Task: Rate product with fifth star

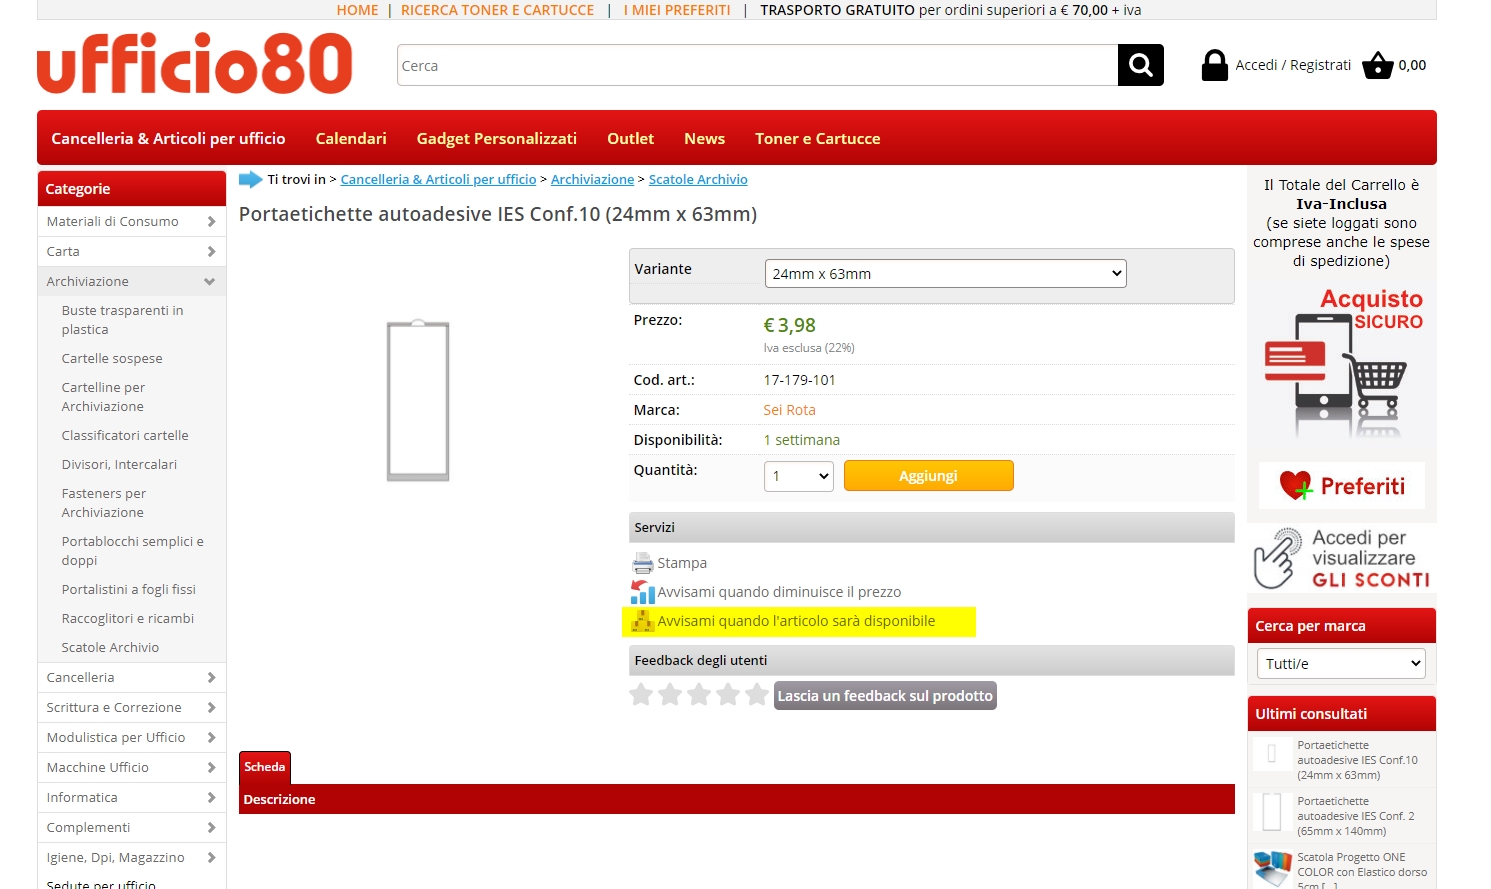Action: (x=757, y=694)
